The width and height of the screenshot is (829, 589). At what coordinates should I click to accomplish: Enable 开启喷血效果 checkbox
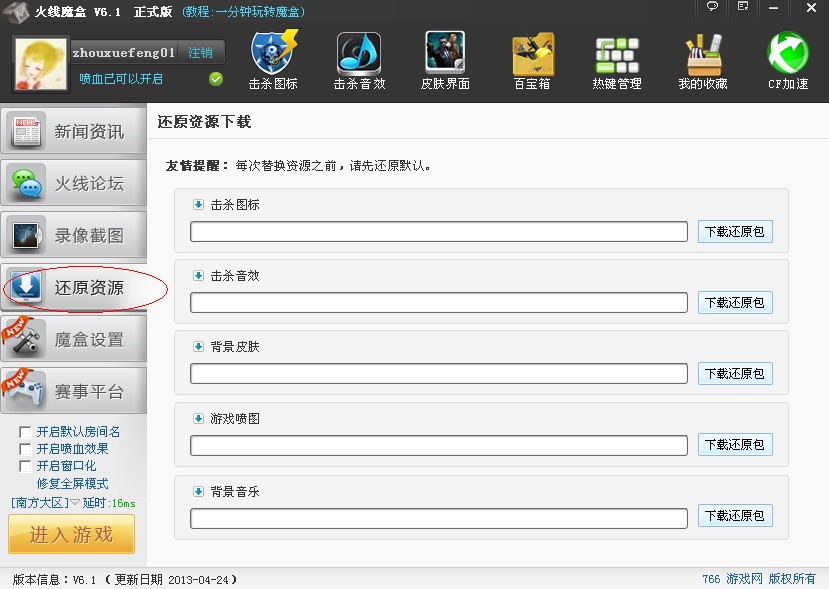click(x=25, y=449)
